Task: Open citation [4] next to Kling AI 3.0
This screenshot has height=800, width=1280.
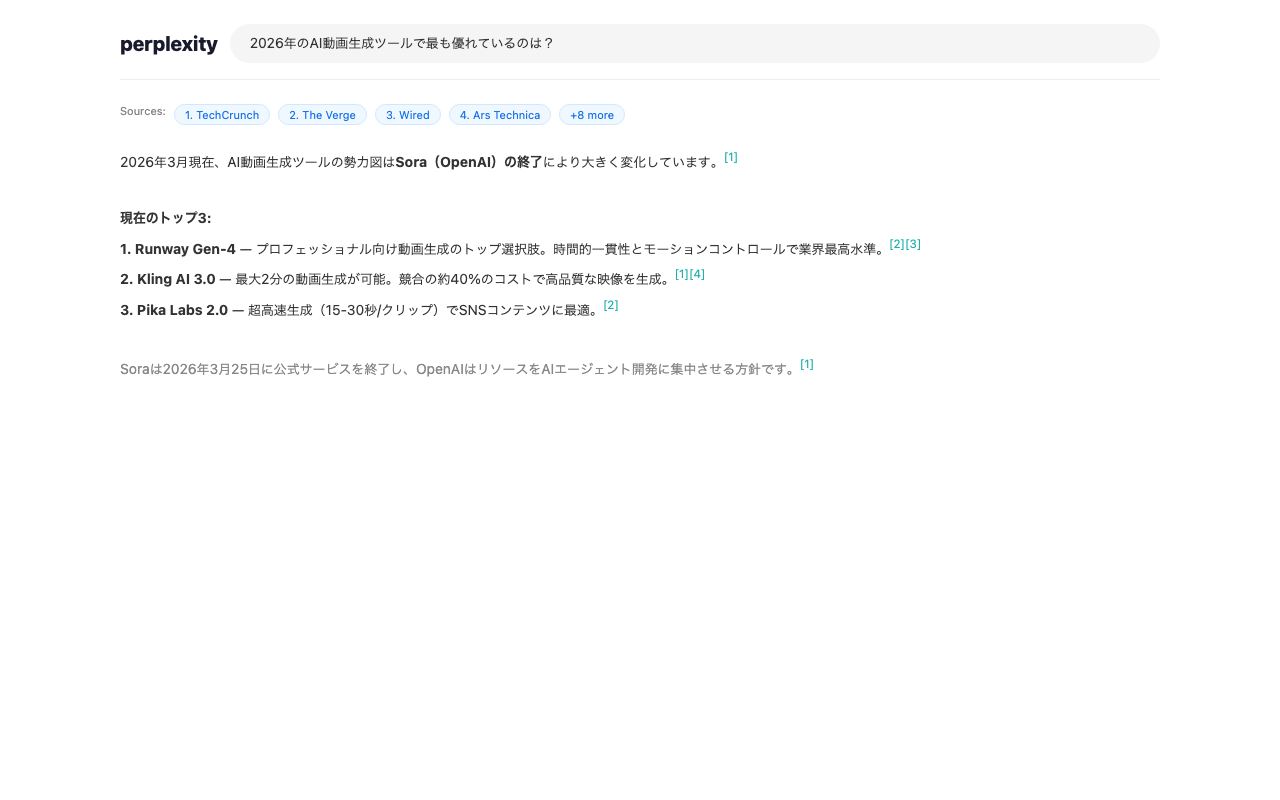Action: (x=697, y=273)
